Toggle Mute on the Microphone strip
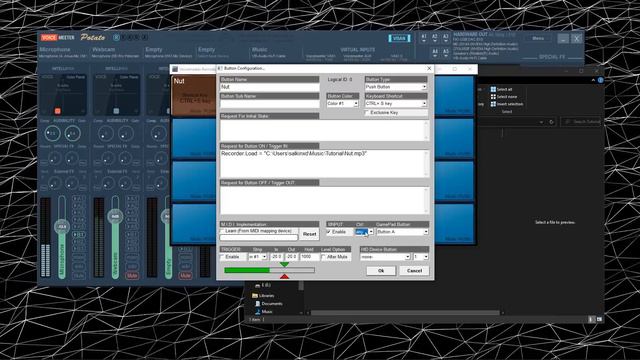This screenshot has width=640, height=360. pyautogui.click(x=79, y=276)
